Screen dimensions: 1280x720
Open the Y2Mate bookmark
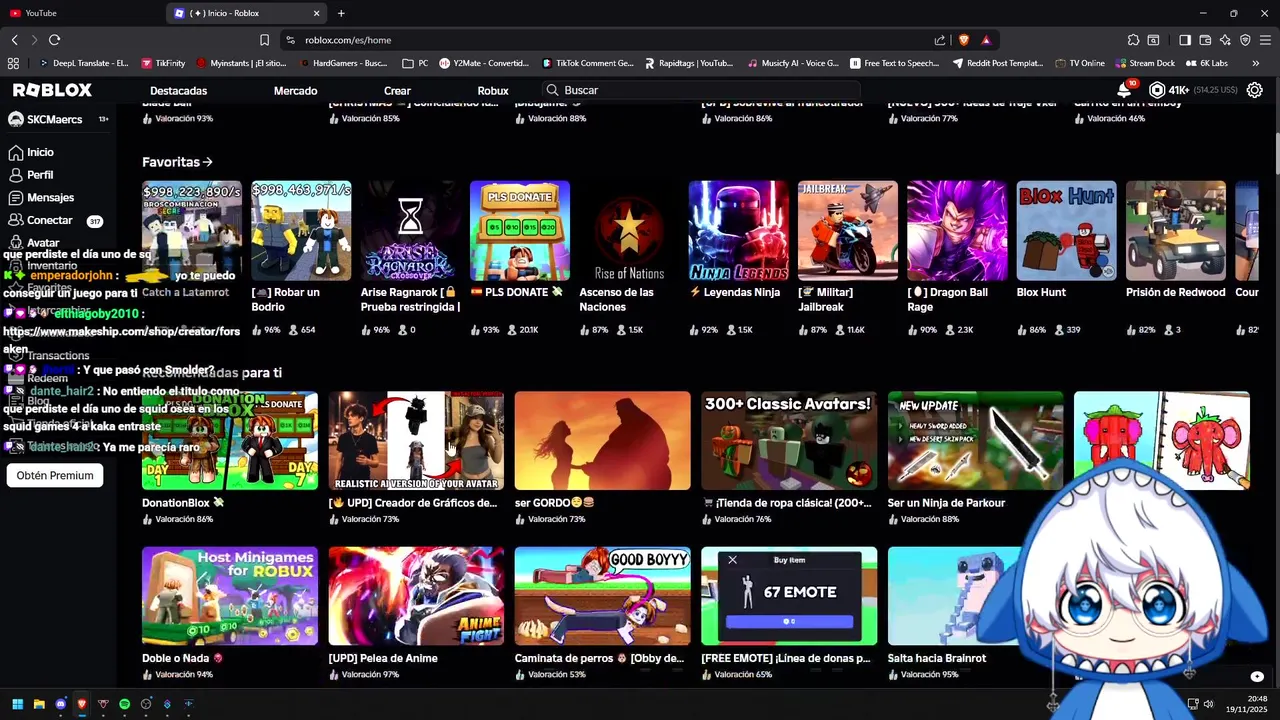point(484,63)
